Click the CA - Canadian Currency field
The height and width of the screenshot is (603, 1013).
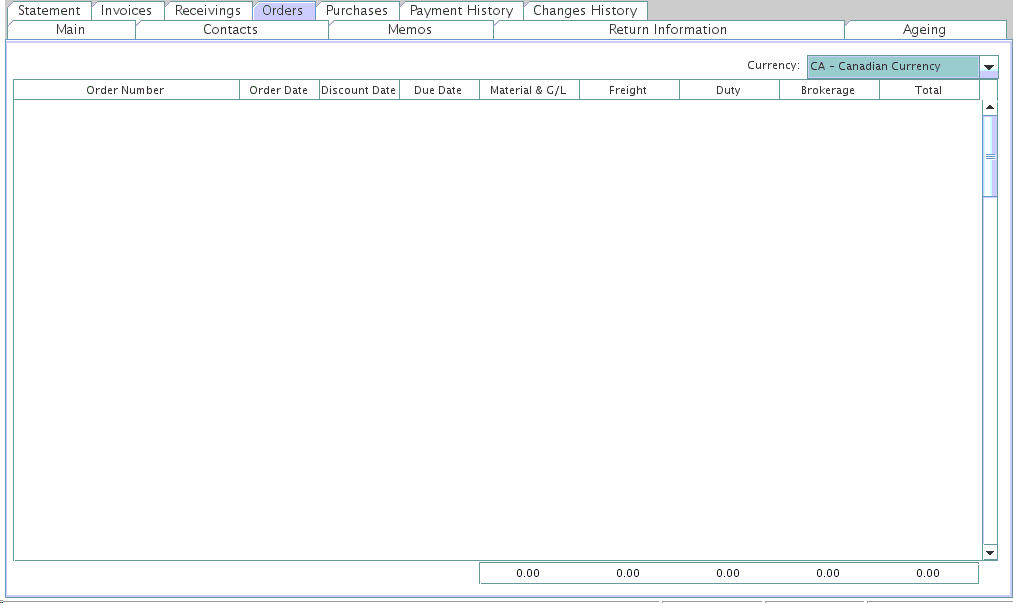(891, 67)
